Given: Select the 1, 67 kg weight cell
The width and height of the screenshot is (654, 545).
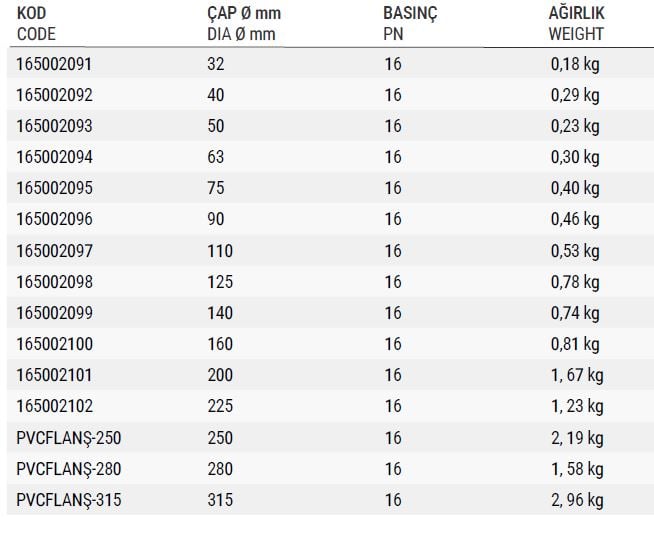Looking at the screenshot, I should [x=577, y=376].
